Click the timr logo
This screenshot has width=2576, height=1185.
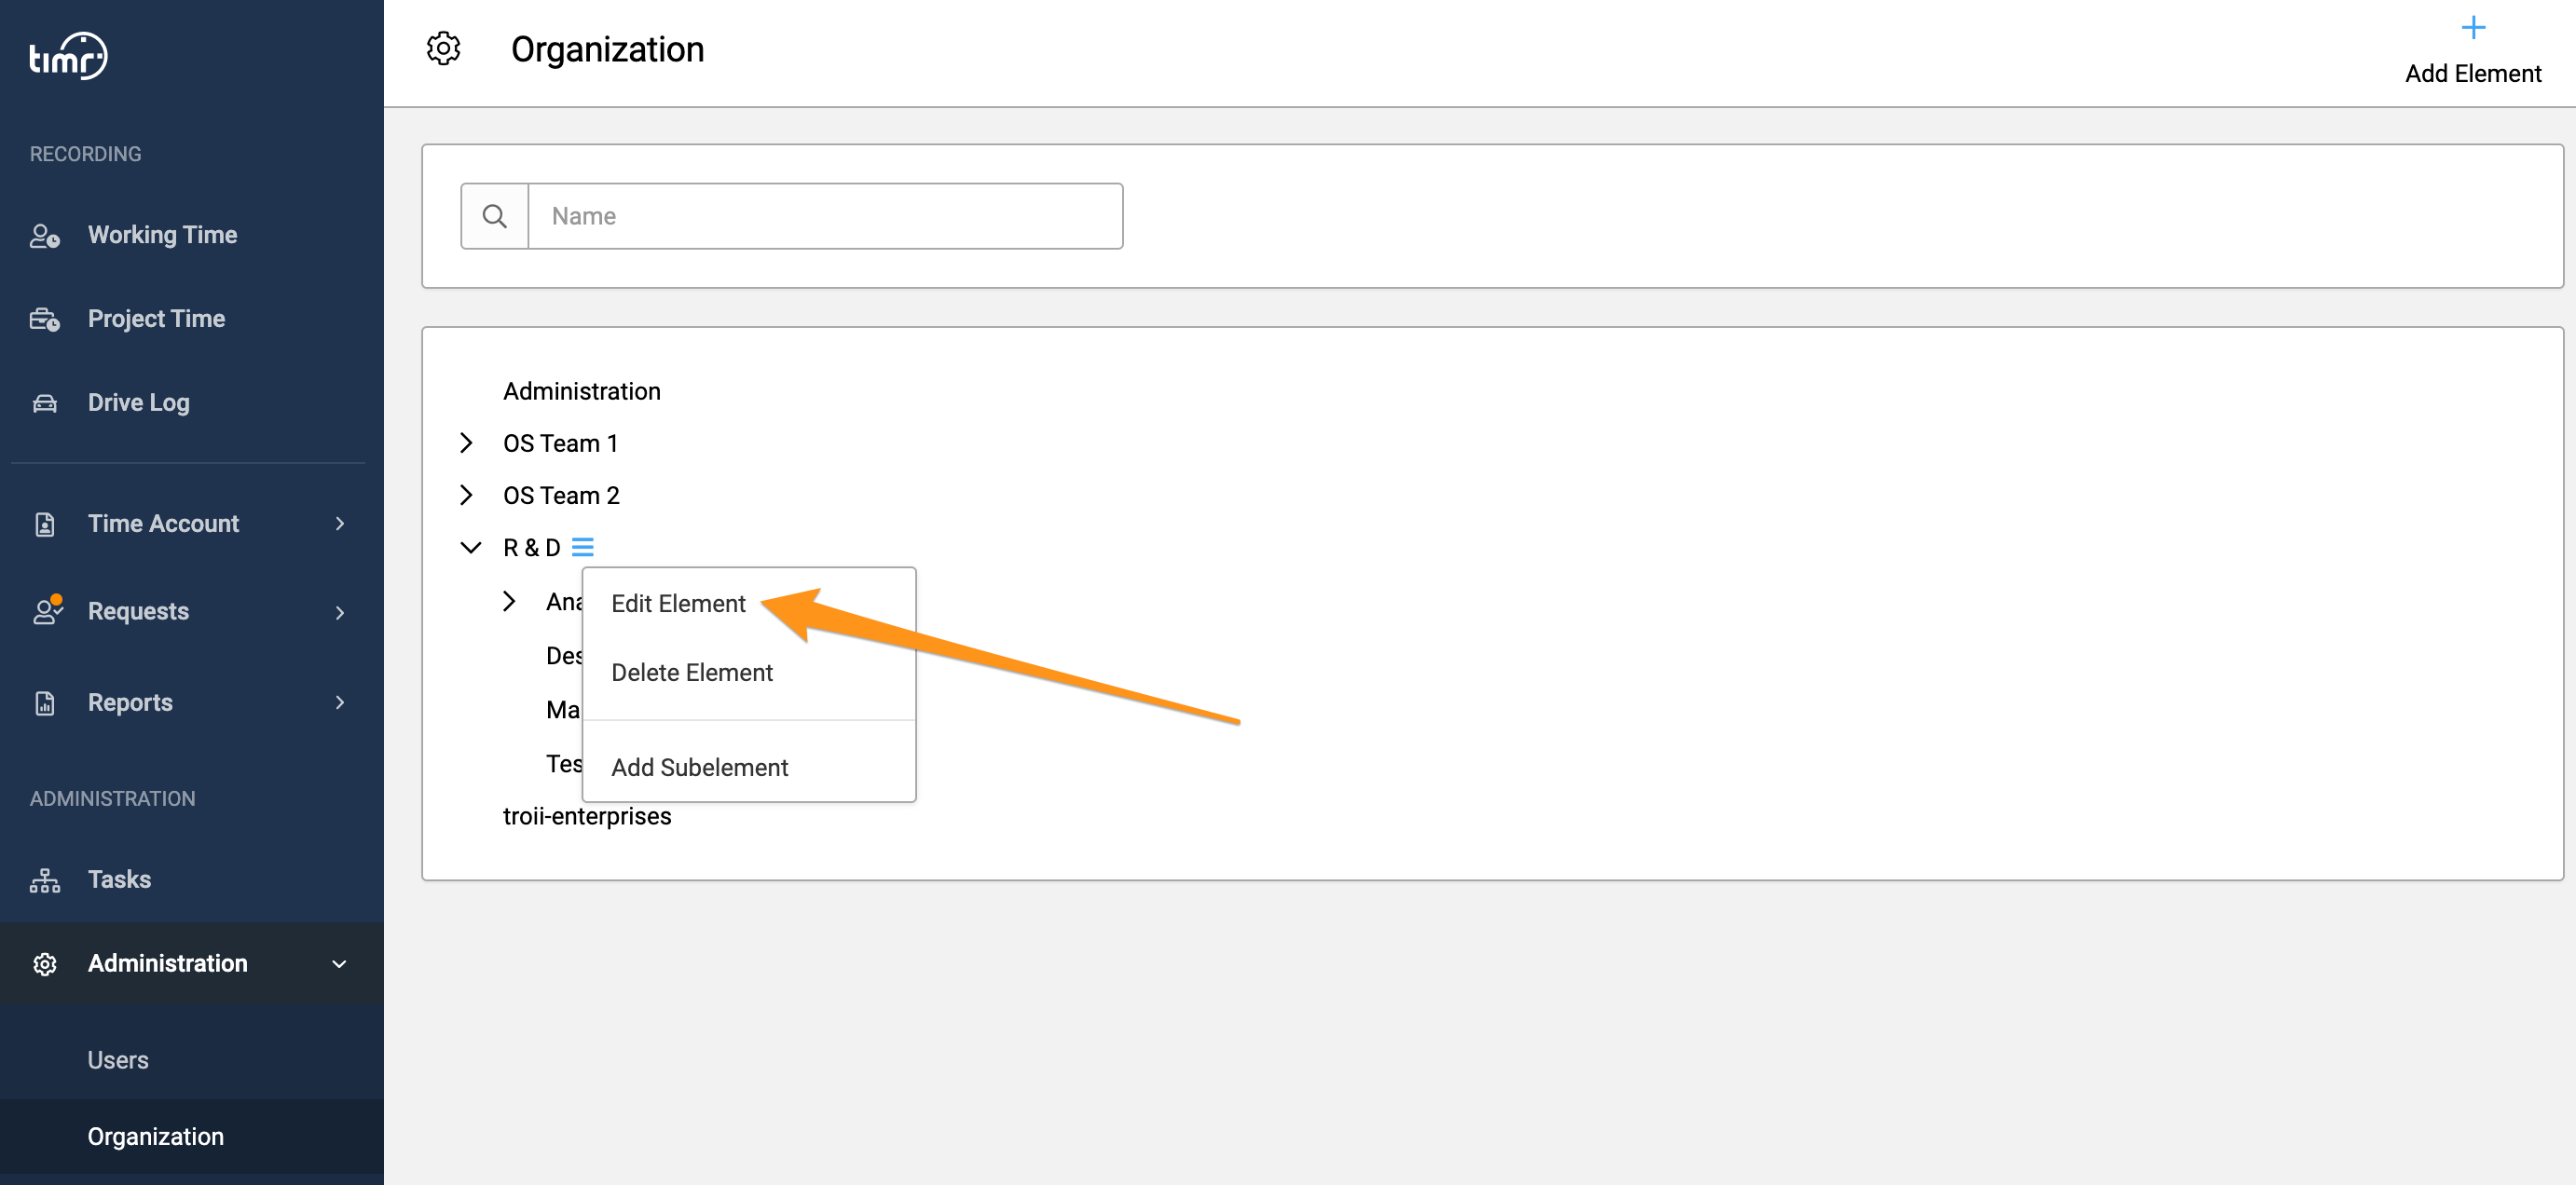pos(68,56)
